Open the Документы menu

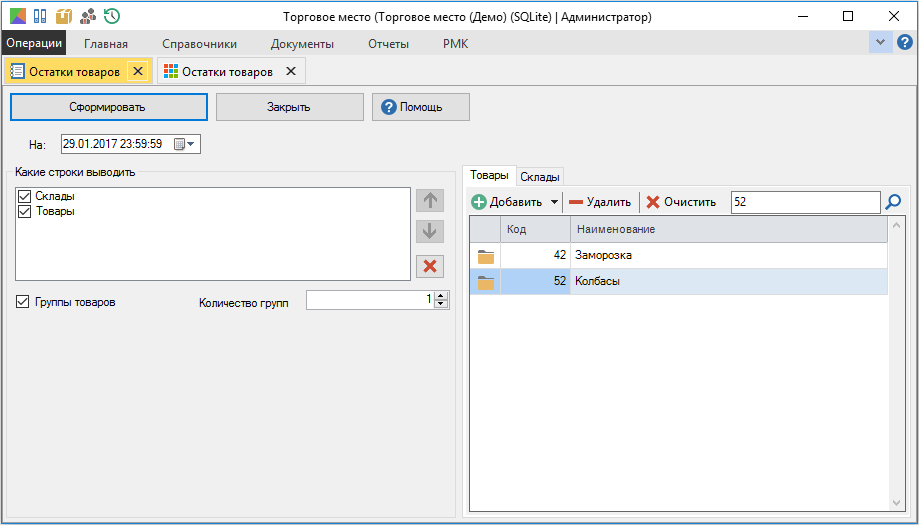point(302,44)
